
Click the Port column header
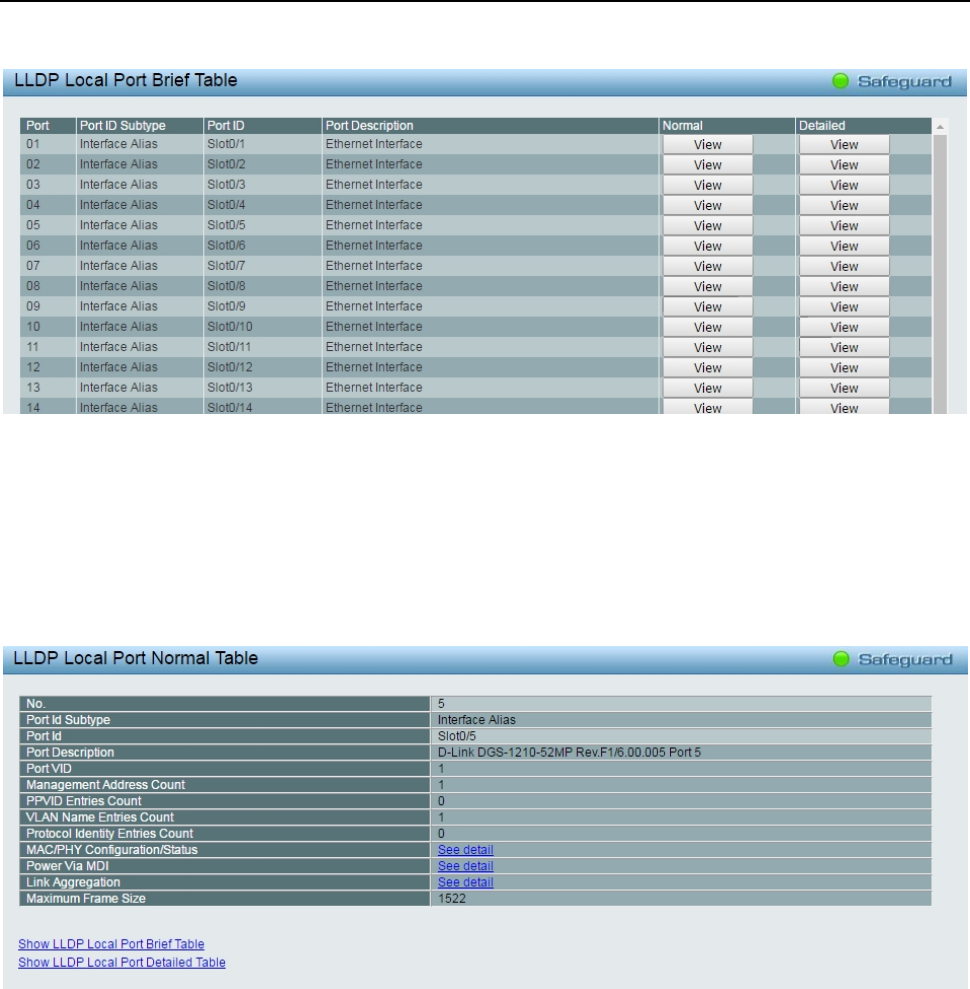click(x=48, y=126)
